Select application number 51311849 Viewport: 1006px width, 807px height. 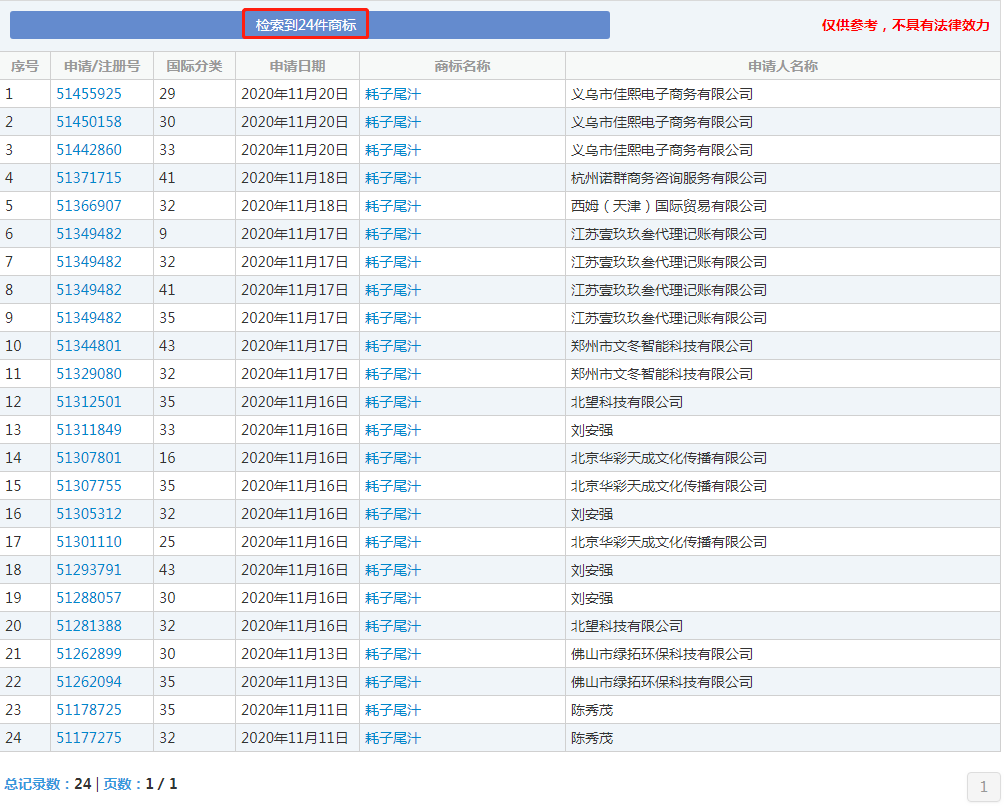(x=89, y=430)
